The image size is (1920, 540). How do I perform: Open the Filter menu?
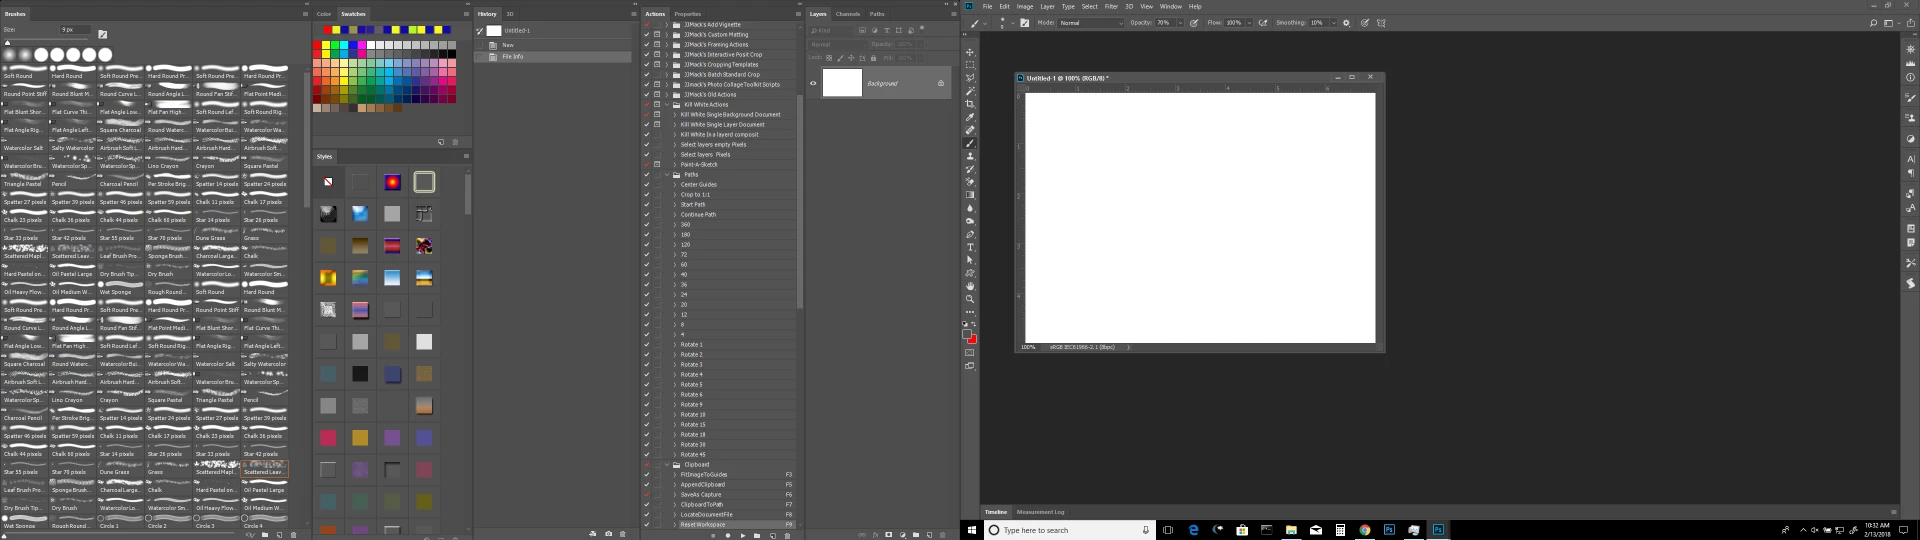click(x=1111, y=6)
